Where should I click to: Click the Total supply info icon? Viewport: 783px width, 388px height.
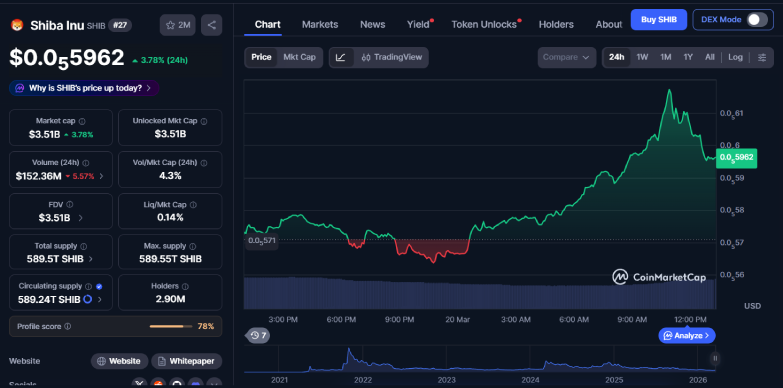pyautogui.click(x=83, y=246)
